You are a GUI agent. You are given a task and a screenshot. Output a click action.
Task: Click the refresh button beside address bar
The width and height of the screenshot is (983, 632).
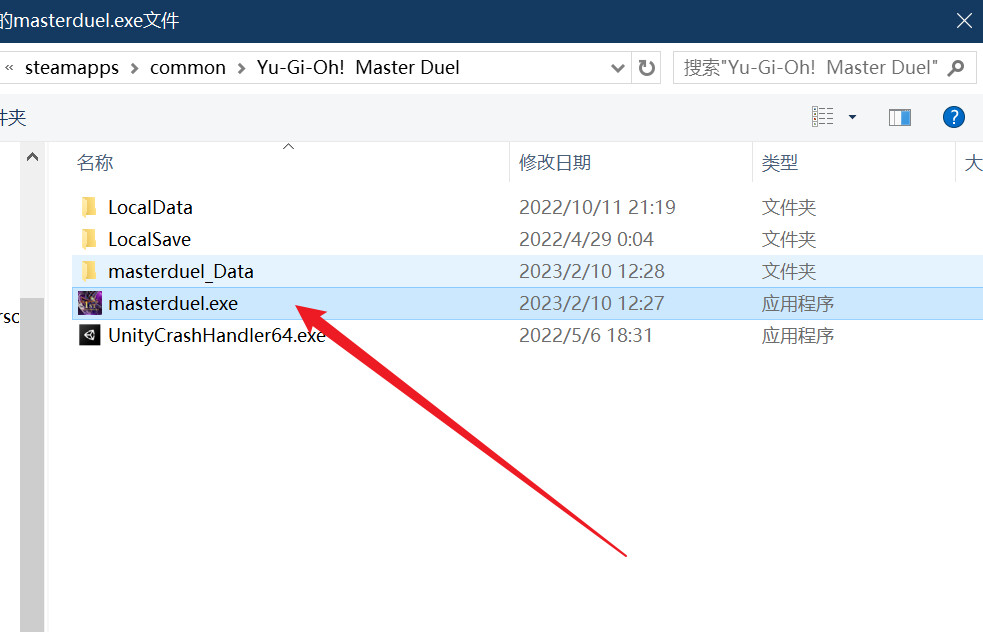pyautogui.click(x=646, y=67)
